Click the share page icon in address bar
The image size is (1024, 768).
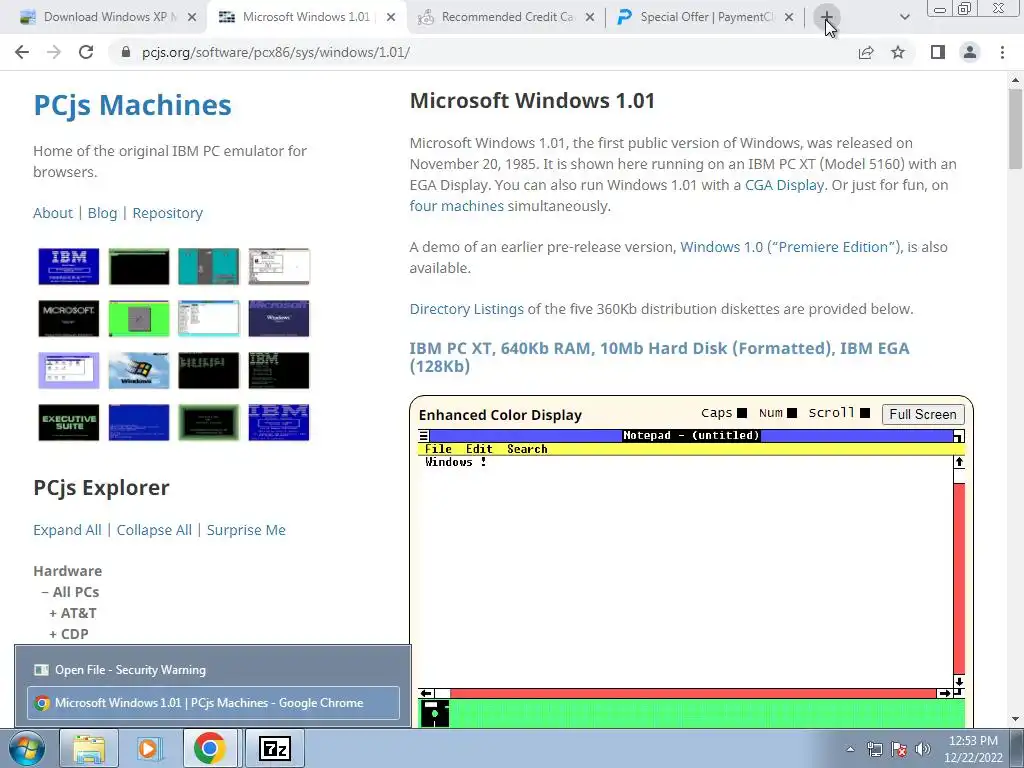point(866,52)
